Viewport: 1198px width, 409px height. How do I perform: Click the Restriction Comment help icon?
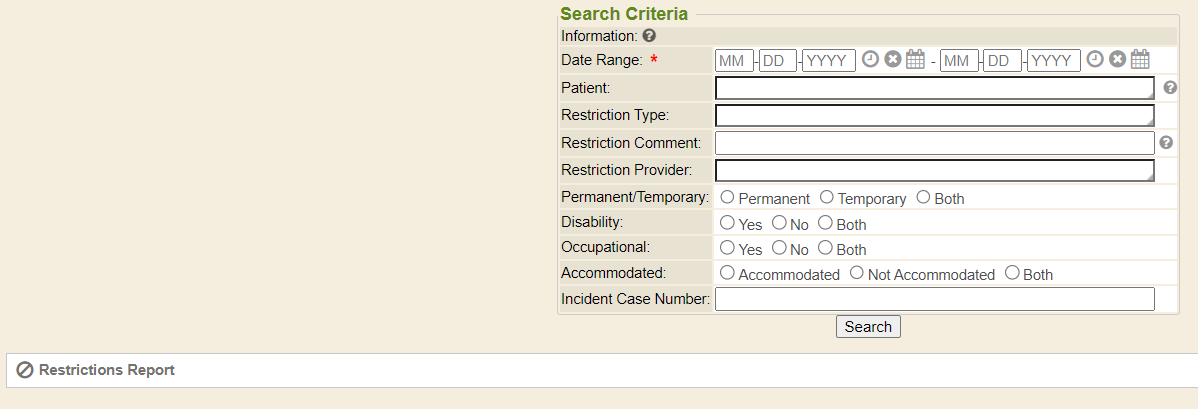[x=1166, y=143]
